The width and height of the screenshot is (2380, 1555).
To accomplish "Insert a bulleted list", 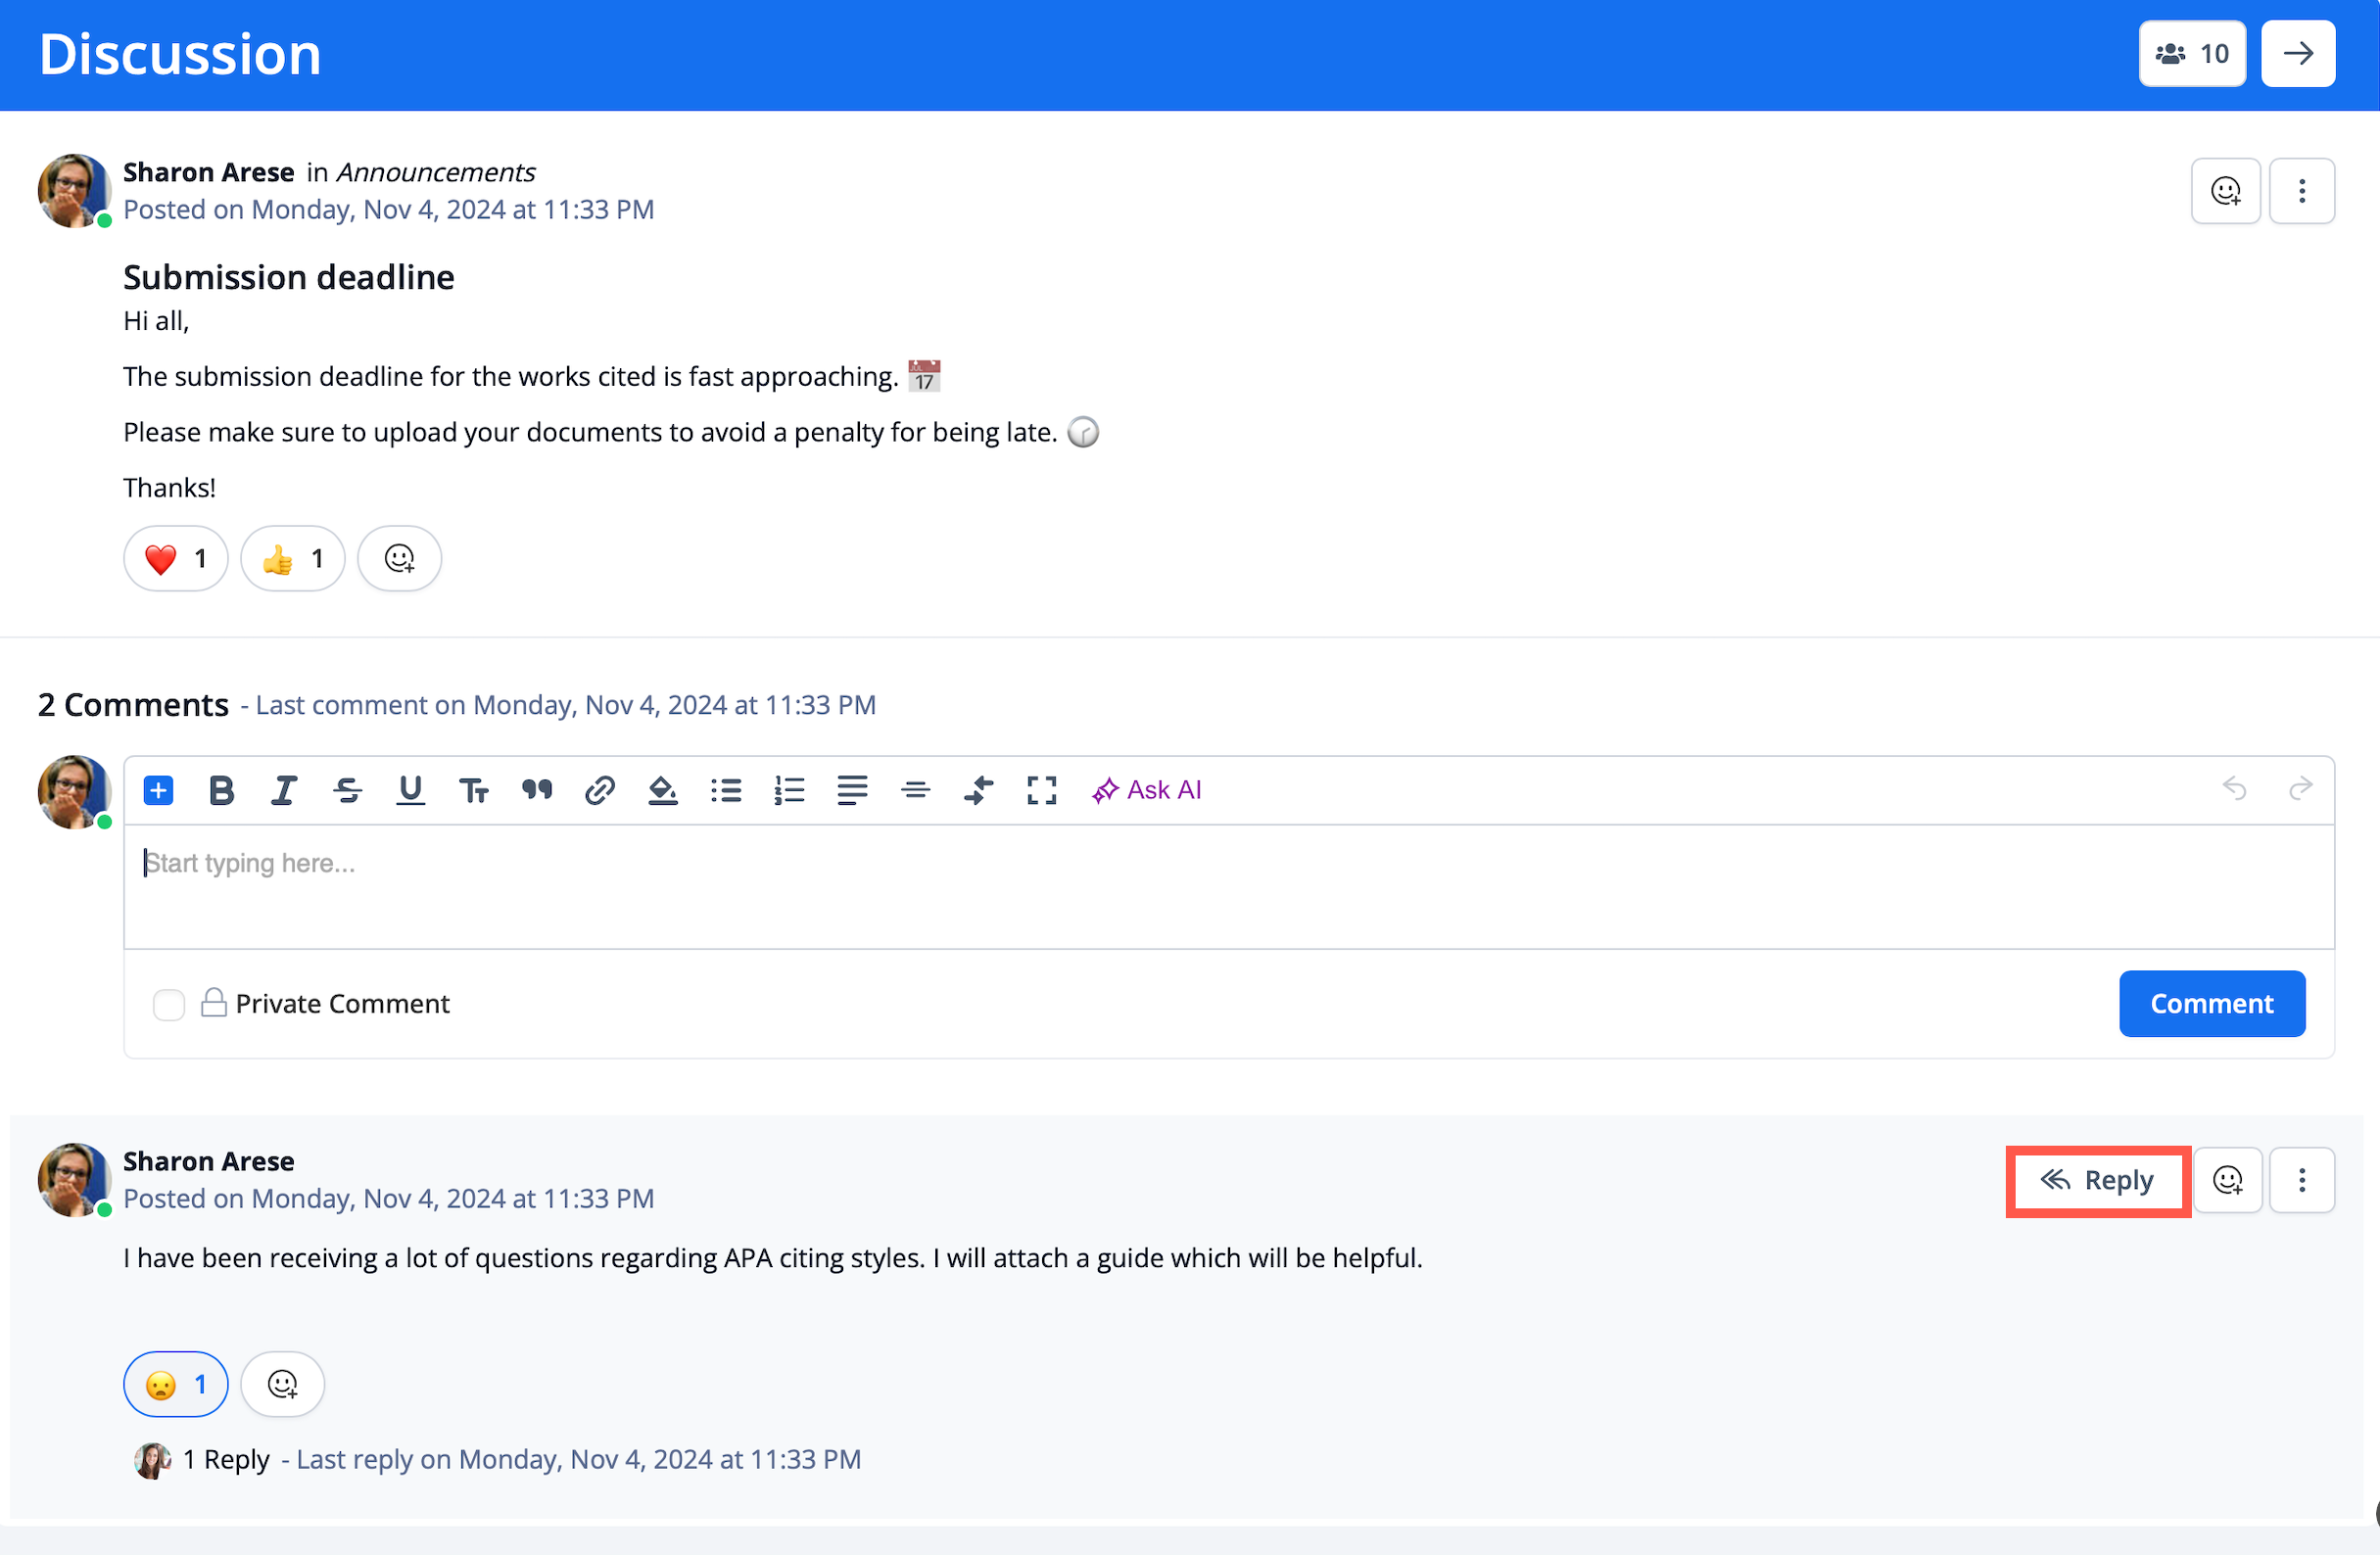I will (726, 790).
